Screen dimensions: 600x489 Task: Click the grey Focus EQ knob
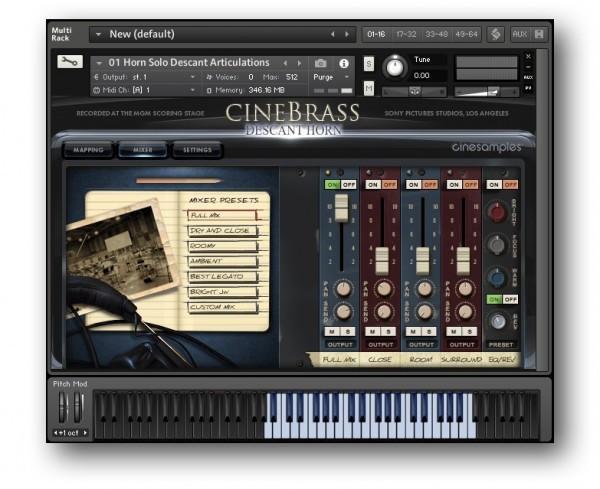click(497, 245)
